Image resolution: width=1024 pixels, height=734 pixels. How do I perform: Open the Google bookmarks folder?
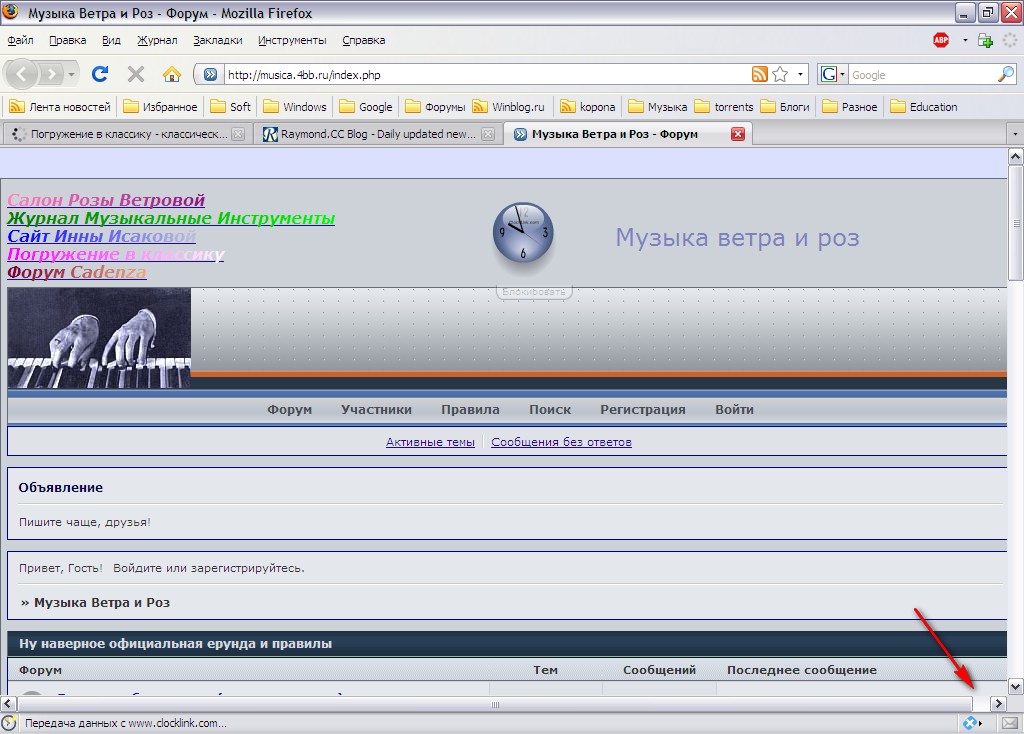pos(366,106)
